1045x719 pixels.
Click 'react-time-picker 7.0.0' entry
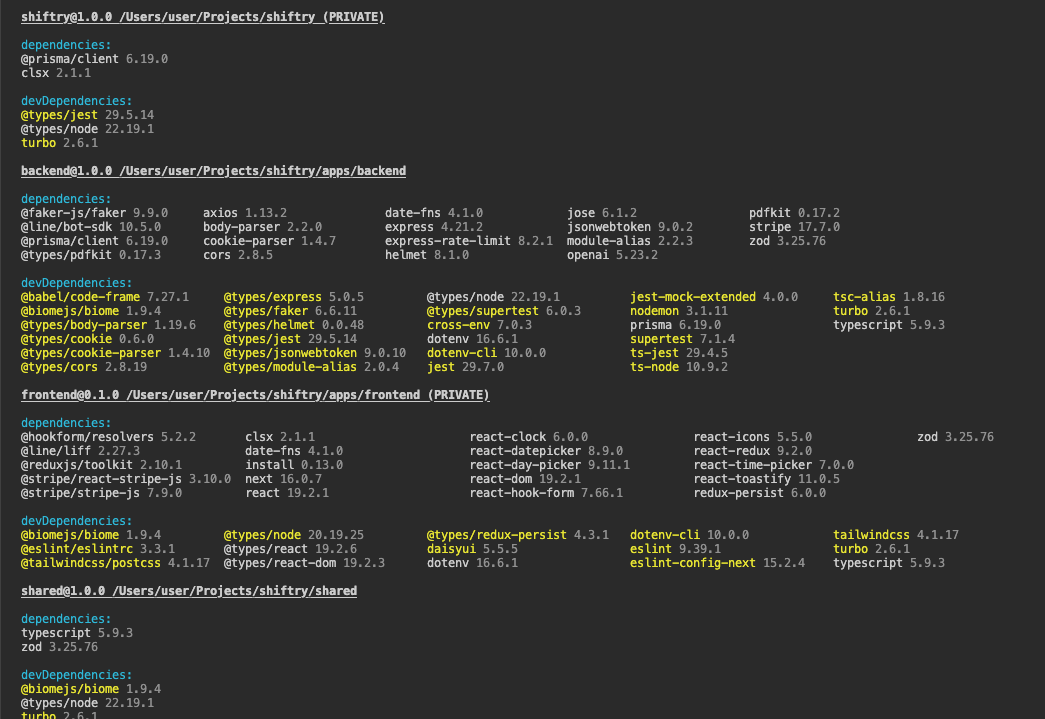773,464
